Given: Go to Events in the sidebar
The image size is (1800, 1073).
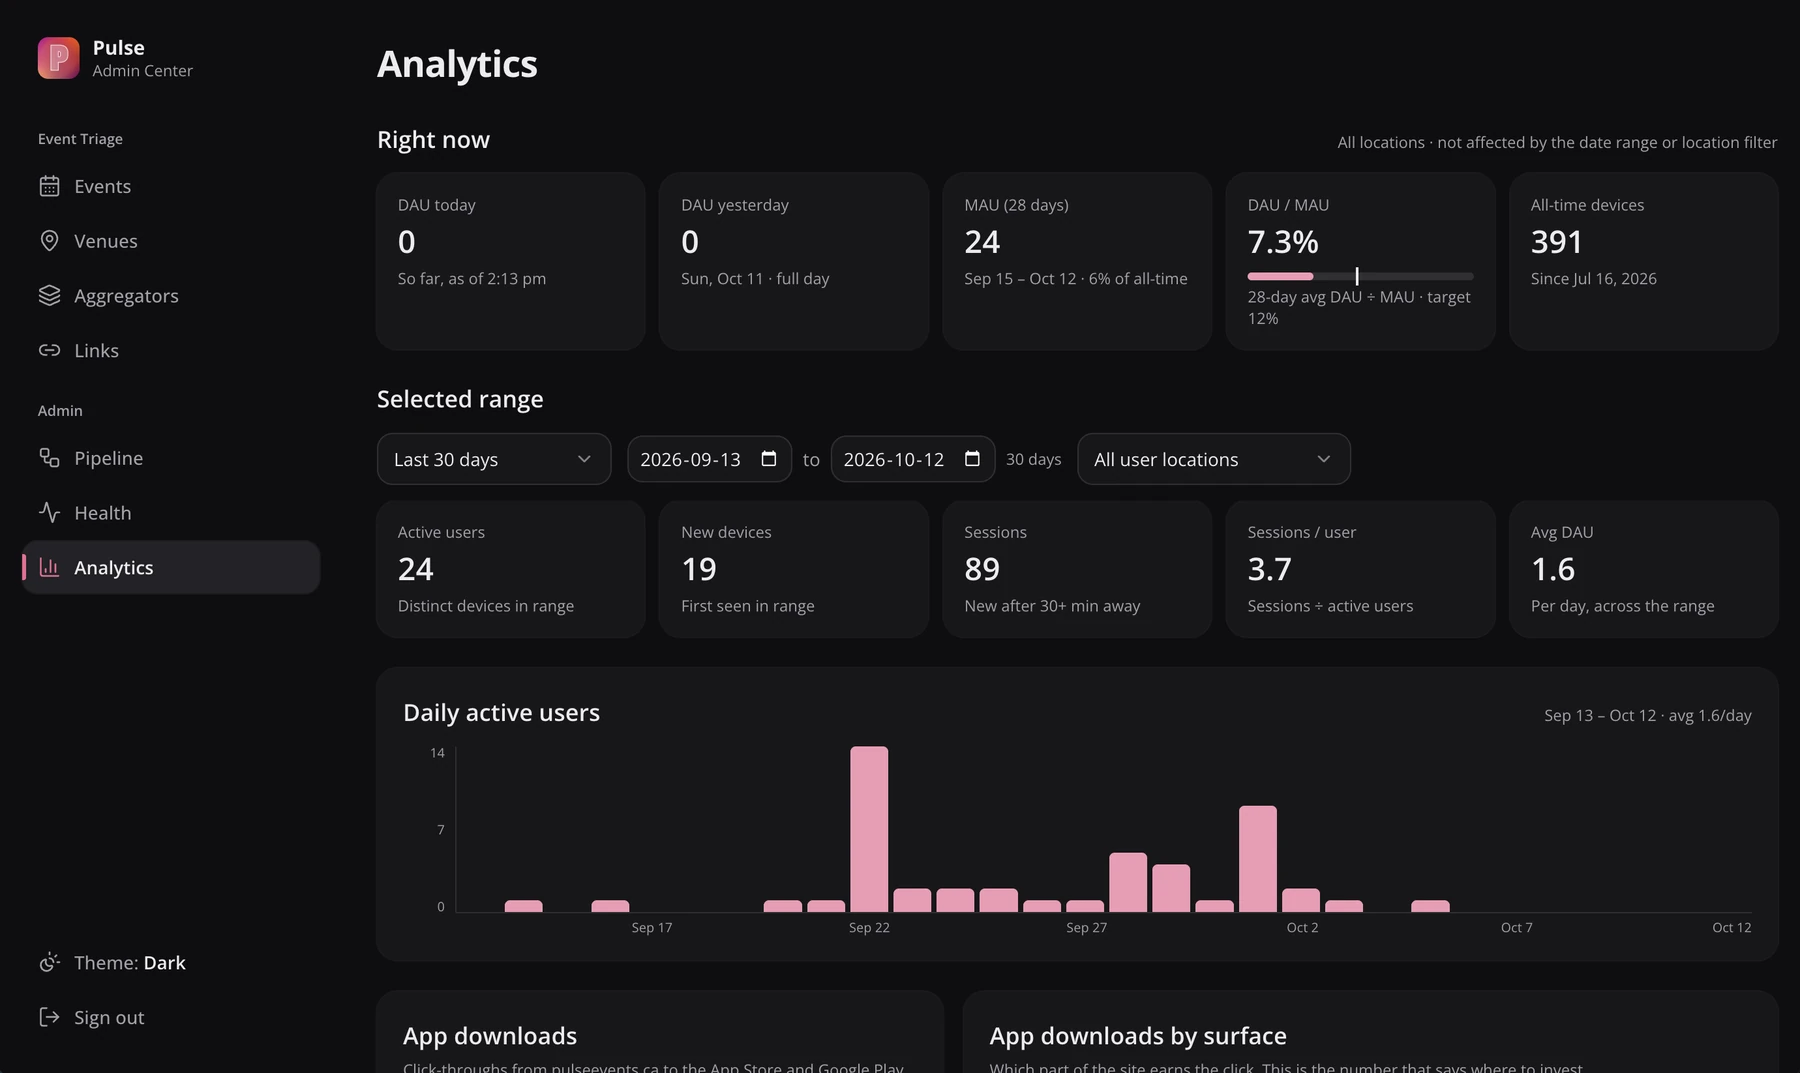Looking at the screenshot, I should (x=171, y=186).
